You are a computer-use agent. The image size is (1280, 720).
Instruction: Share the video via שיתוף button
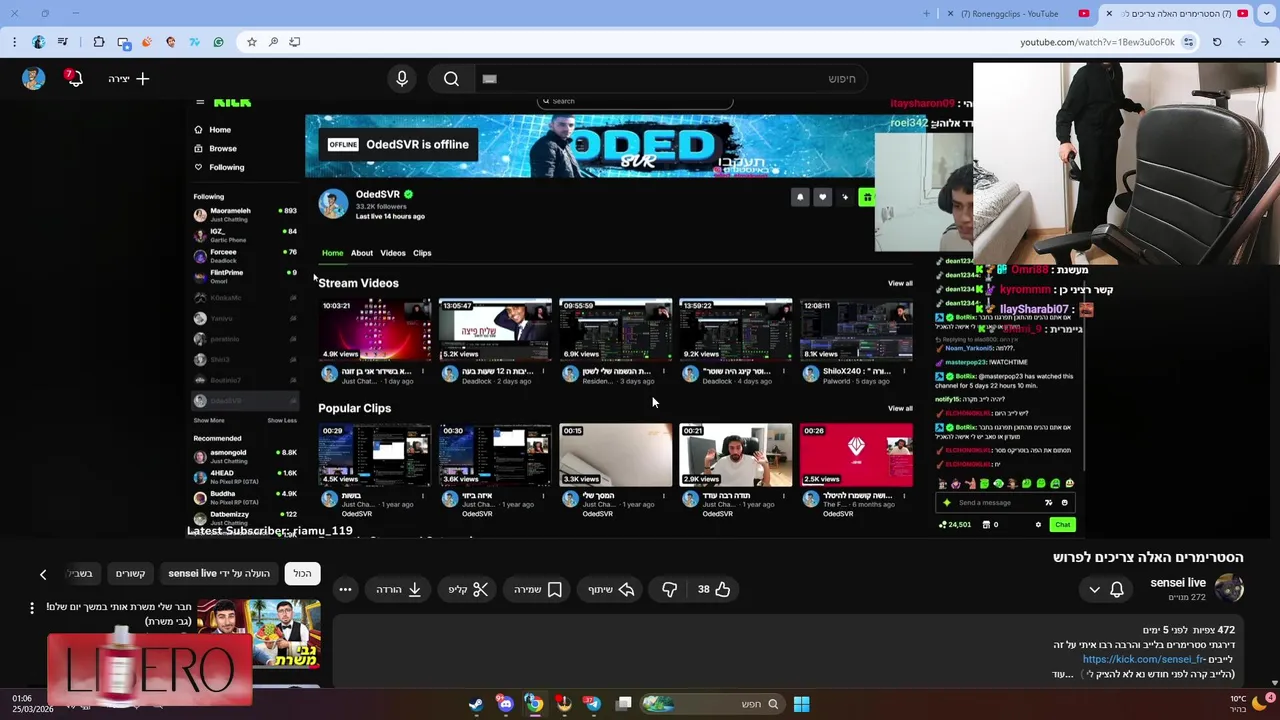coord(612,589)
